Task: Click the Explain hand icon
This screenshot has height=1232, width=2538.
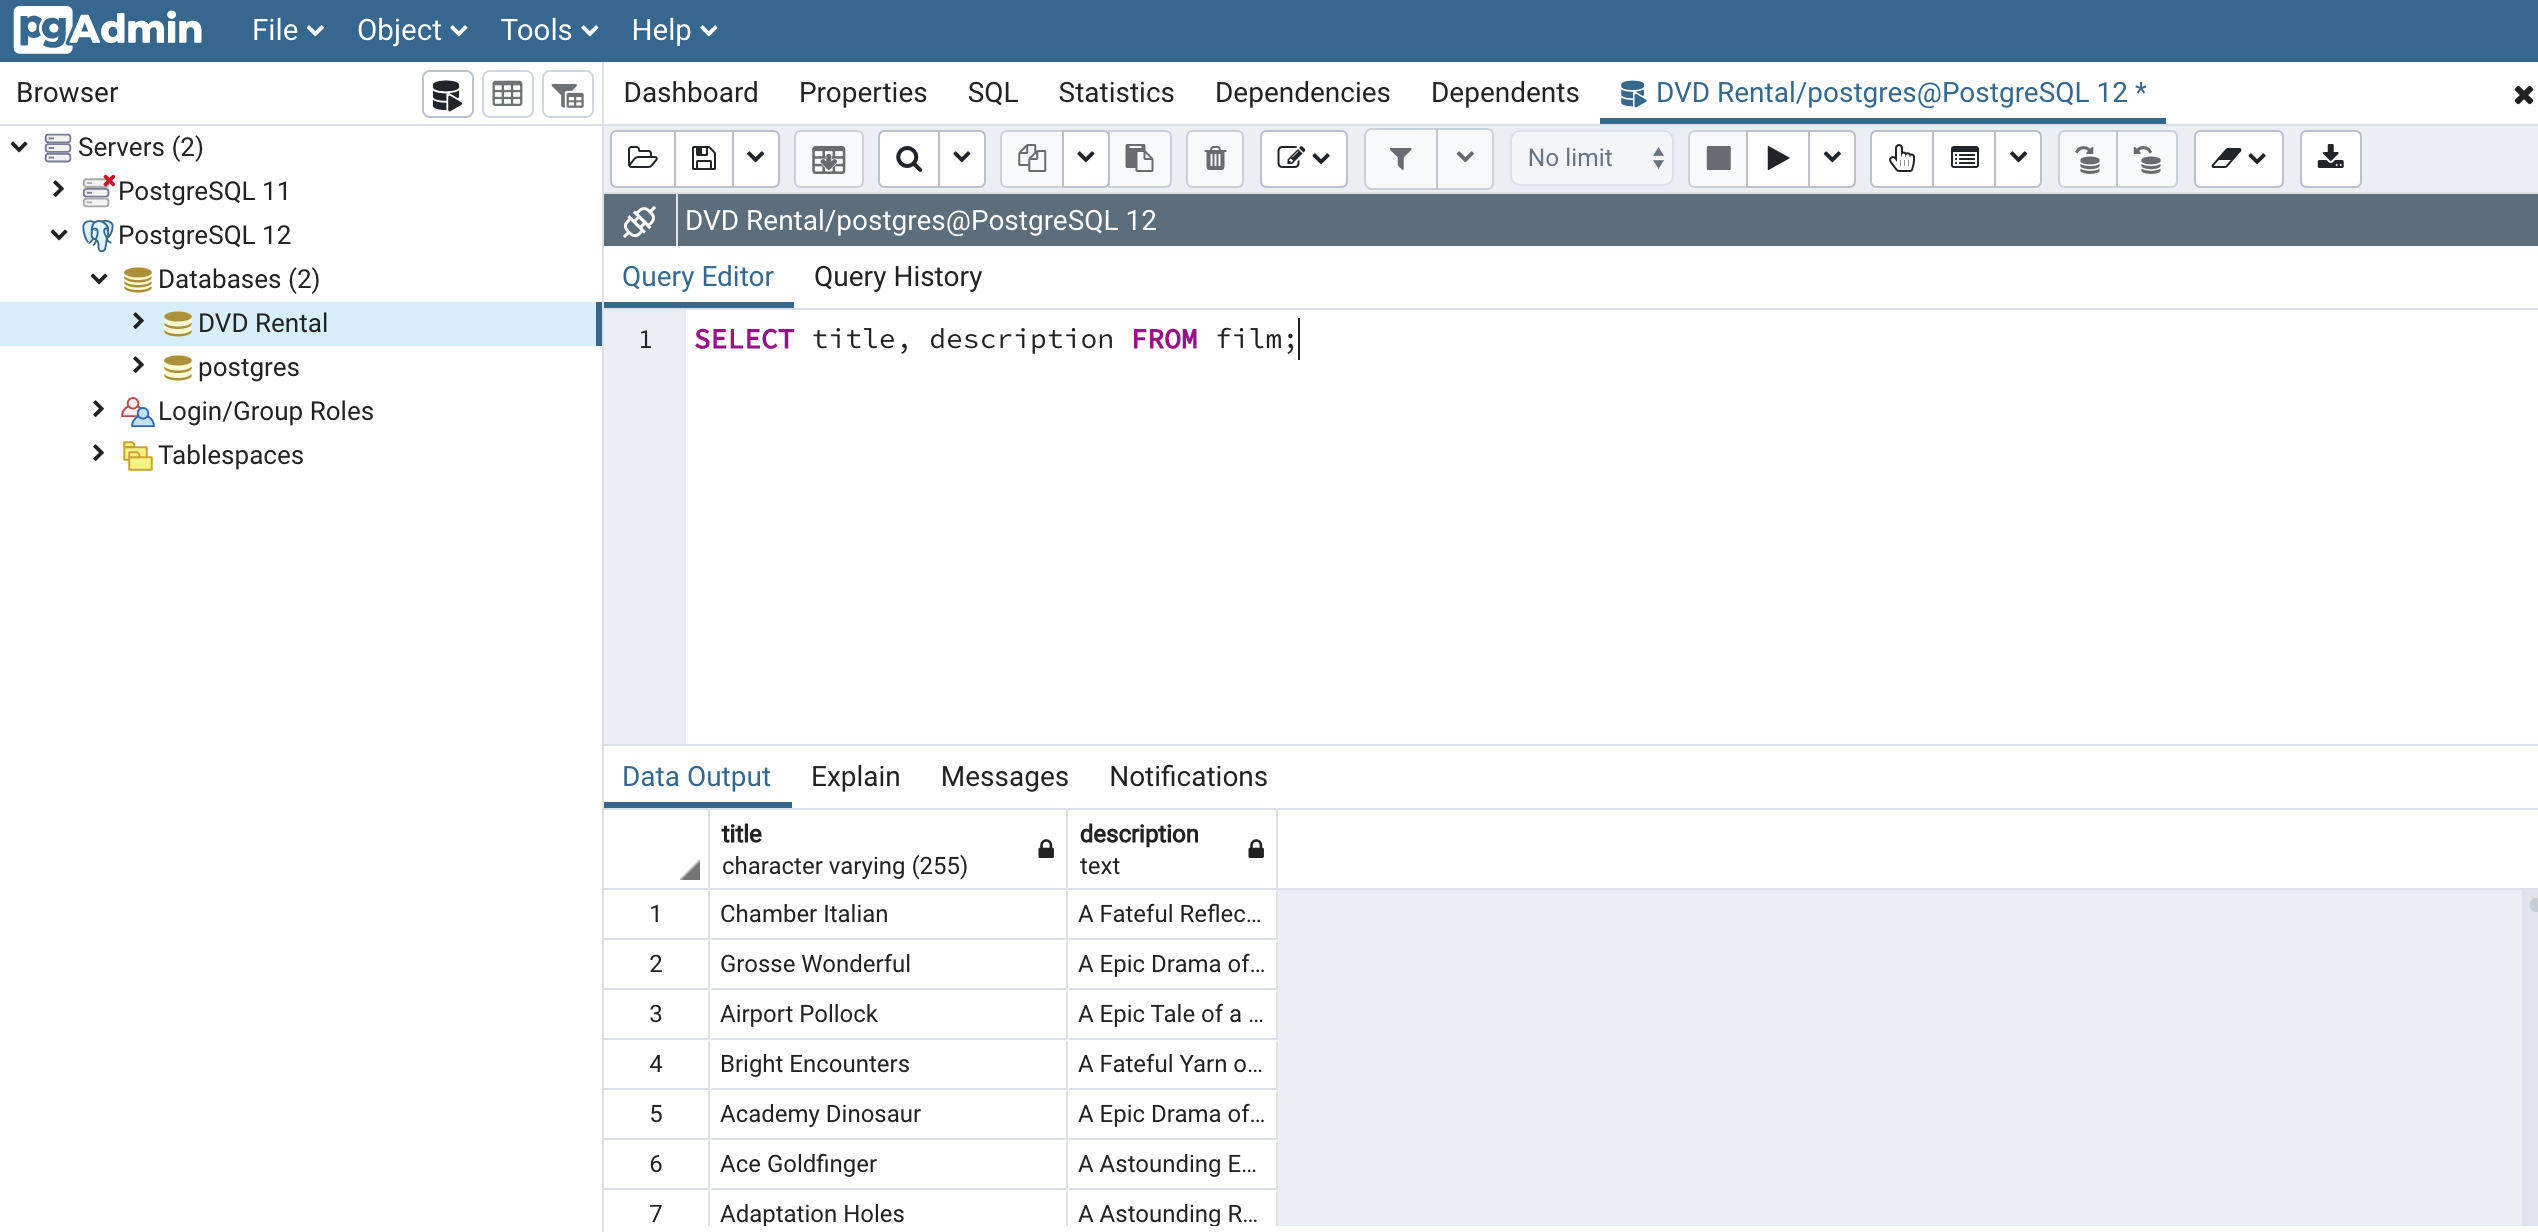Action: (x=1902, y=158)
